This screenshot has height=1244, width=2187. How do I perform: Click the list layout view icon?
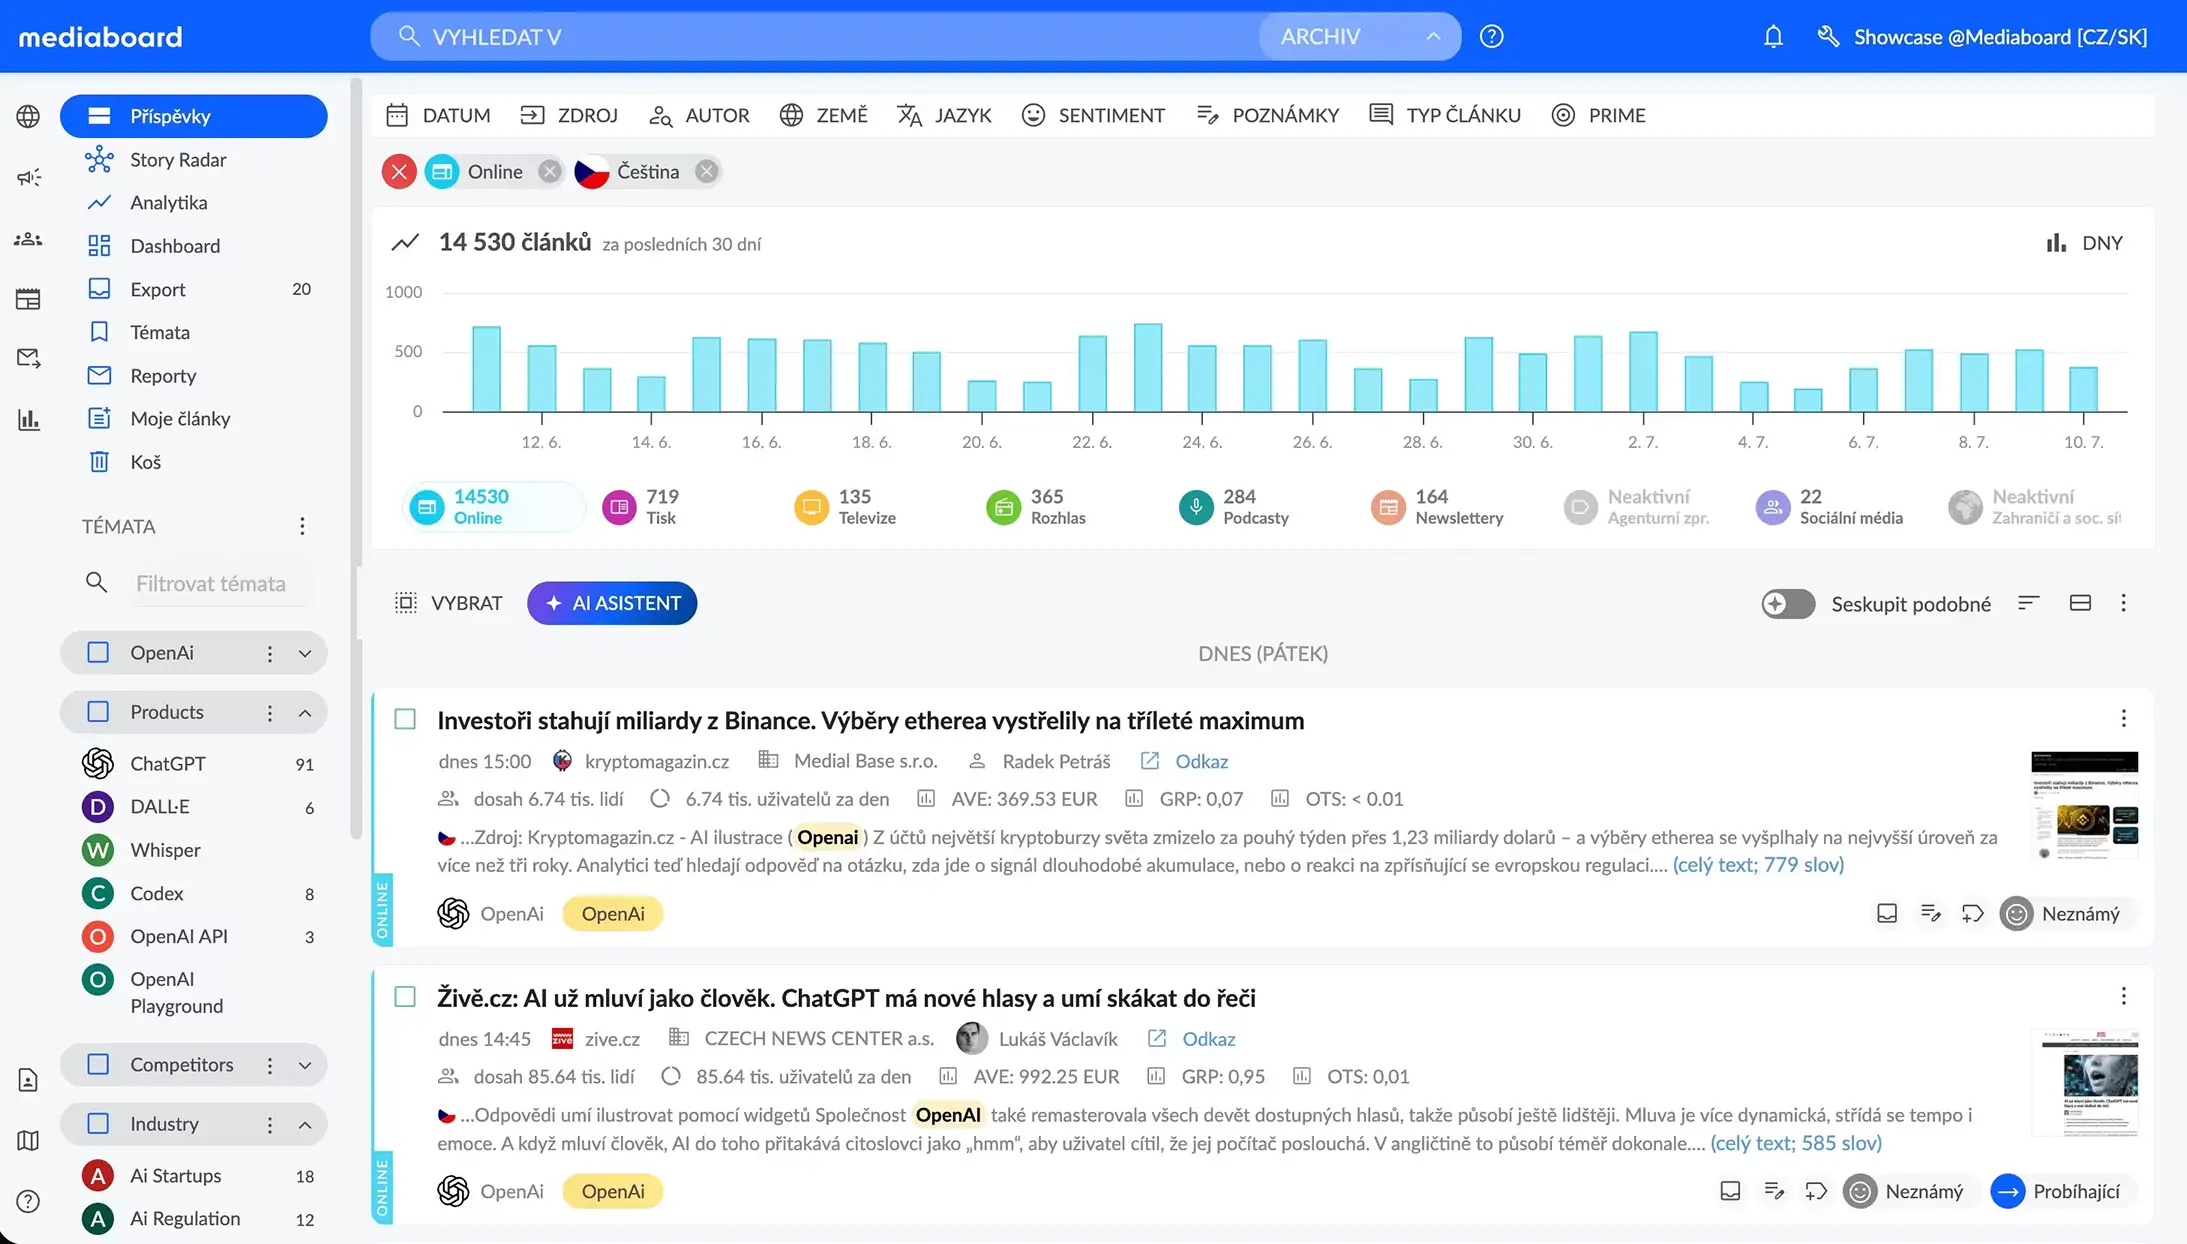2080,603
